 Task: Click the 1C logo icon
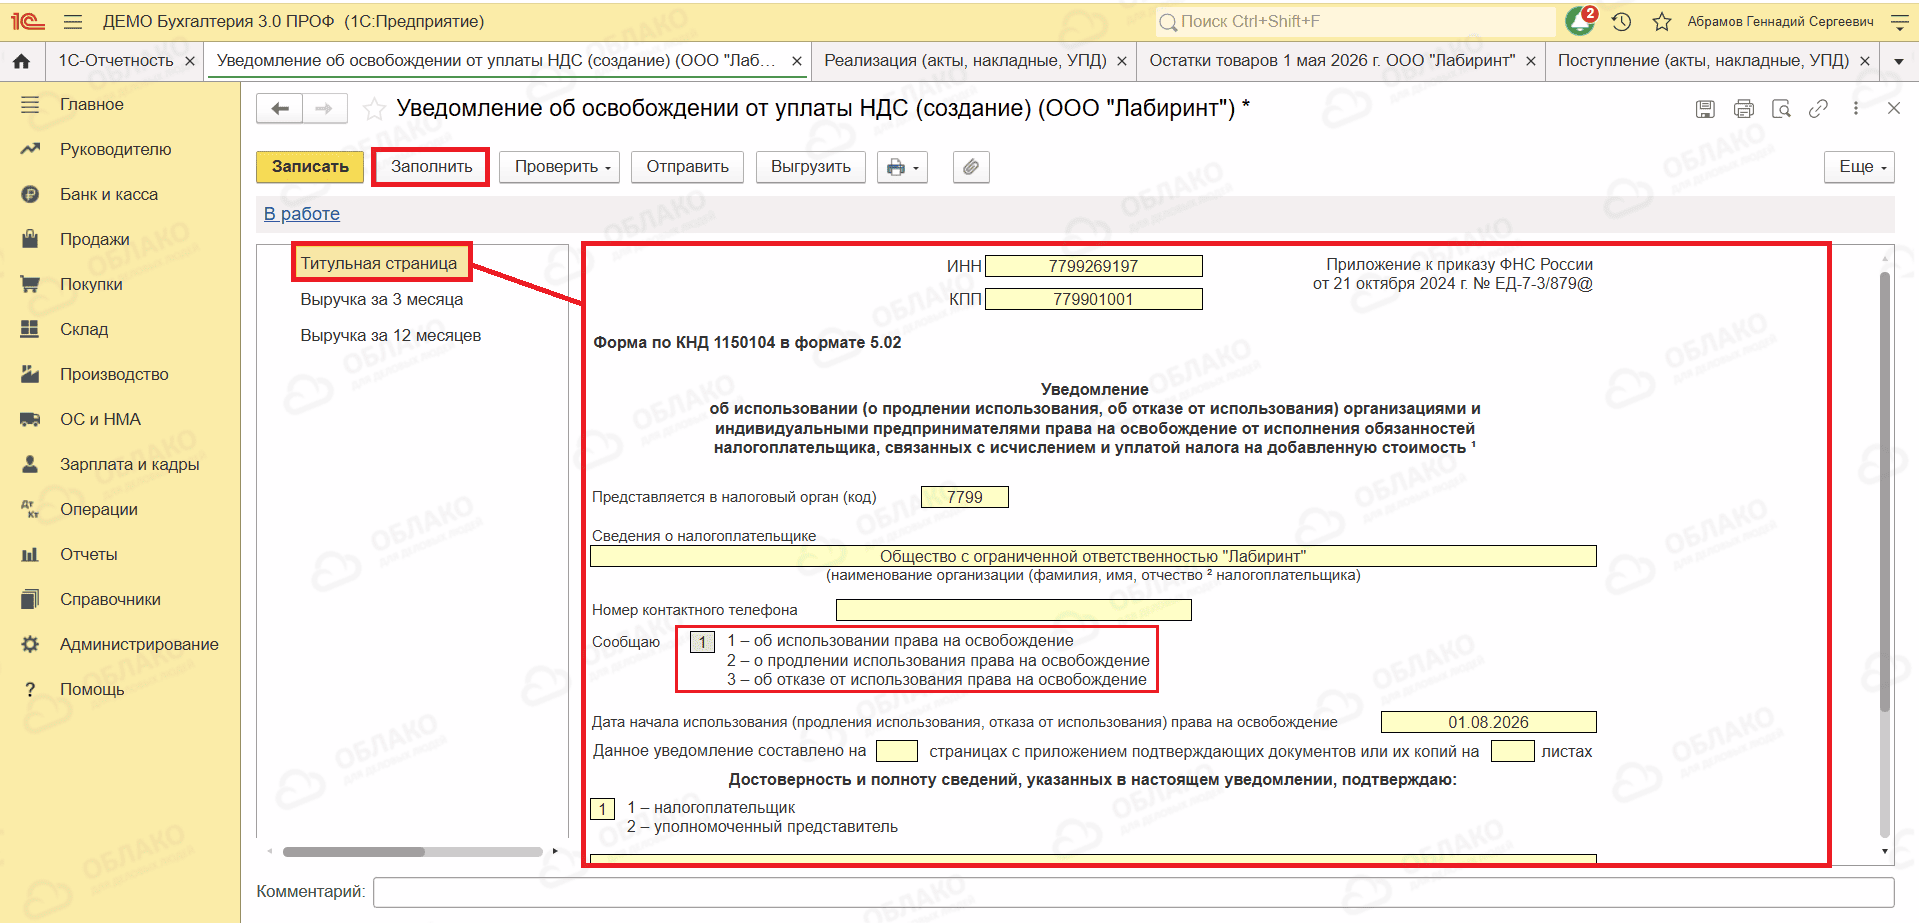click(x=28, y=21)
